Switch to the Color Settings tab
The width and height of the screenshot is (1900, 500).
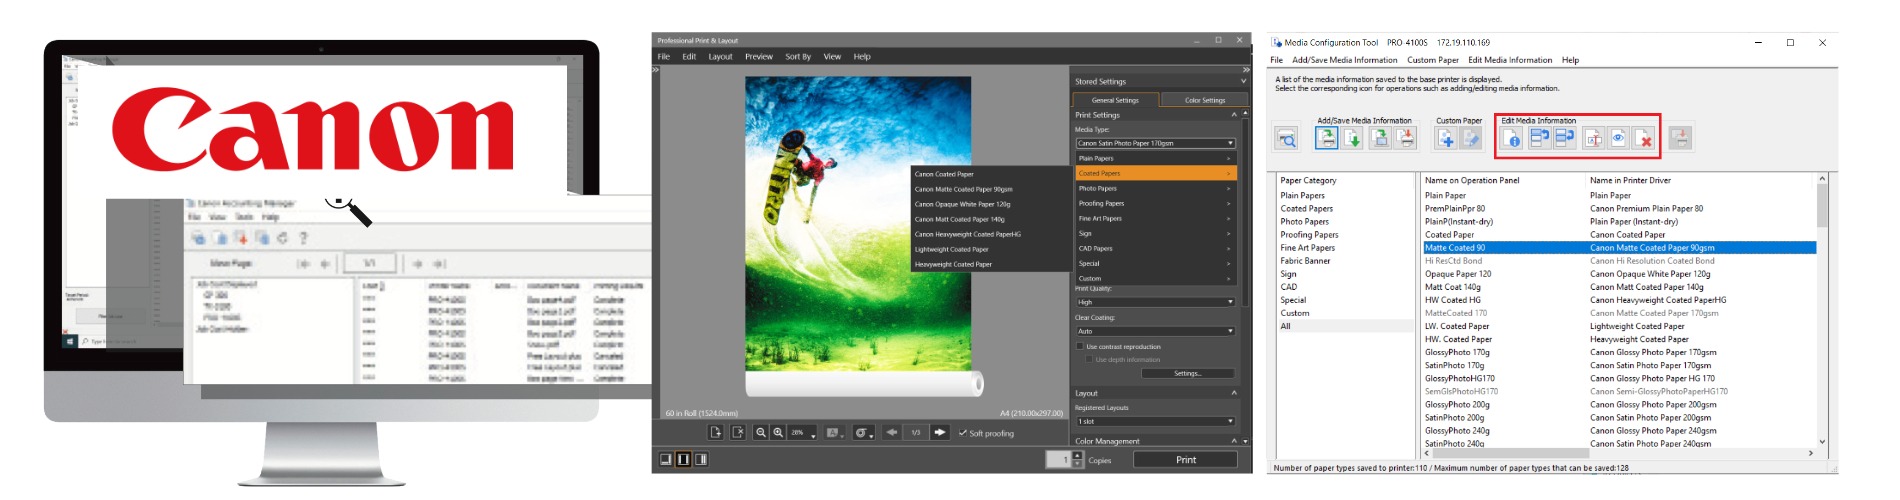point(1205,100)
